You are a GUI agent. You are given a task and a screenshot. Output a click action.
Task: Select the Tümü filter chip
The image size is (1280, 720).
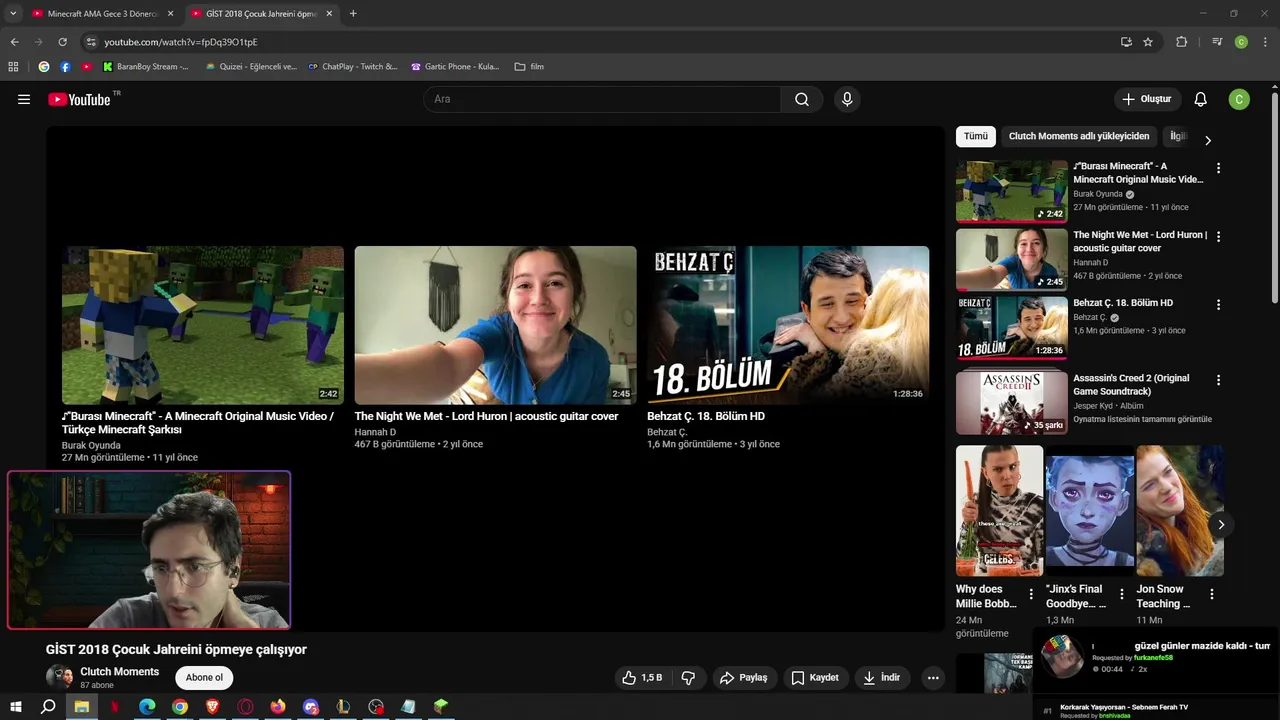(976, 136)
